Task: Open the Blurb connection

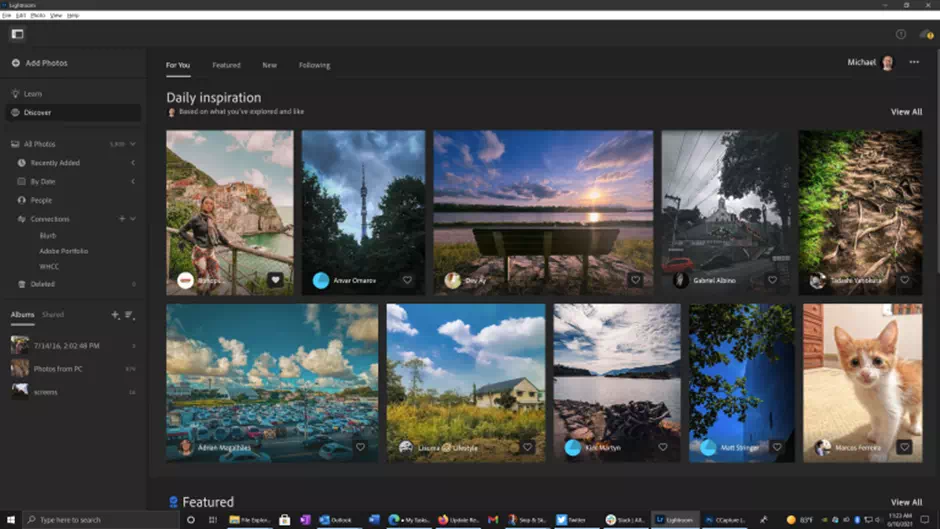Action: 48,236
